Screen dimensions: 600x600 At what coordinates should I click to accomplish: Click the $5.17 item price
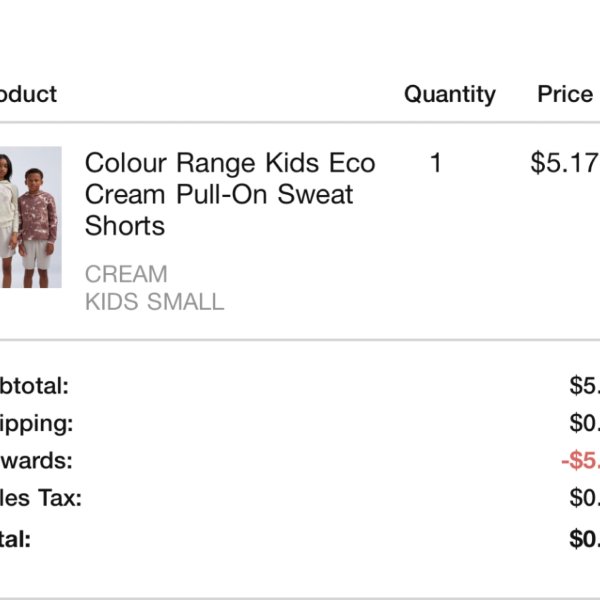coord(565,163)
